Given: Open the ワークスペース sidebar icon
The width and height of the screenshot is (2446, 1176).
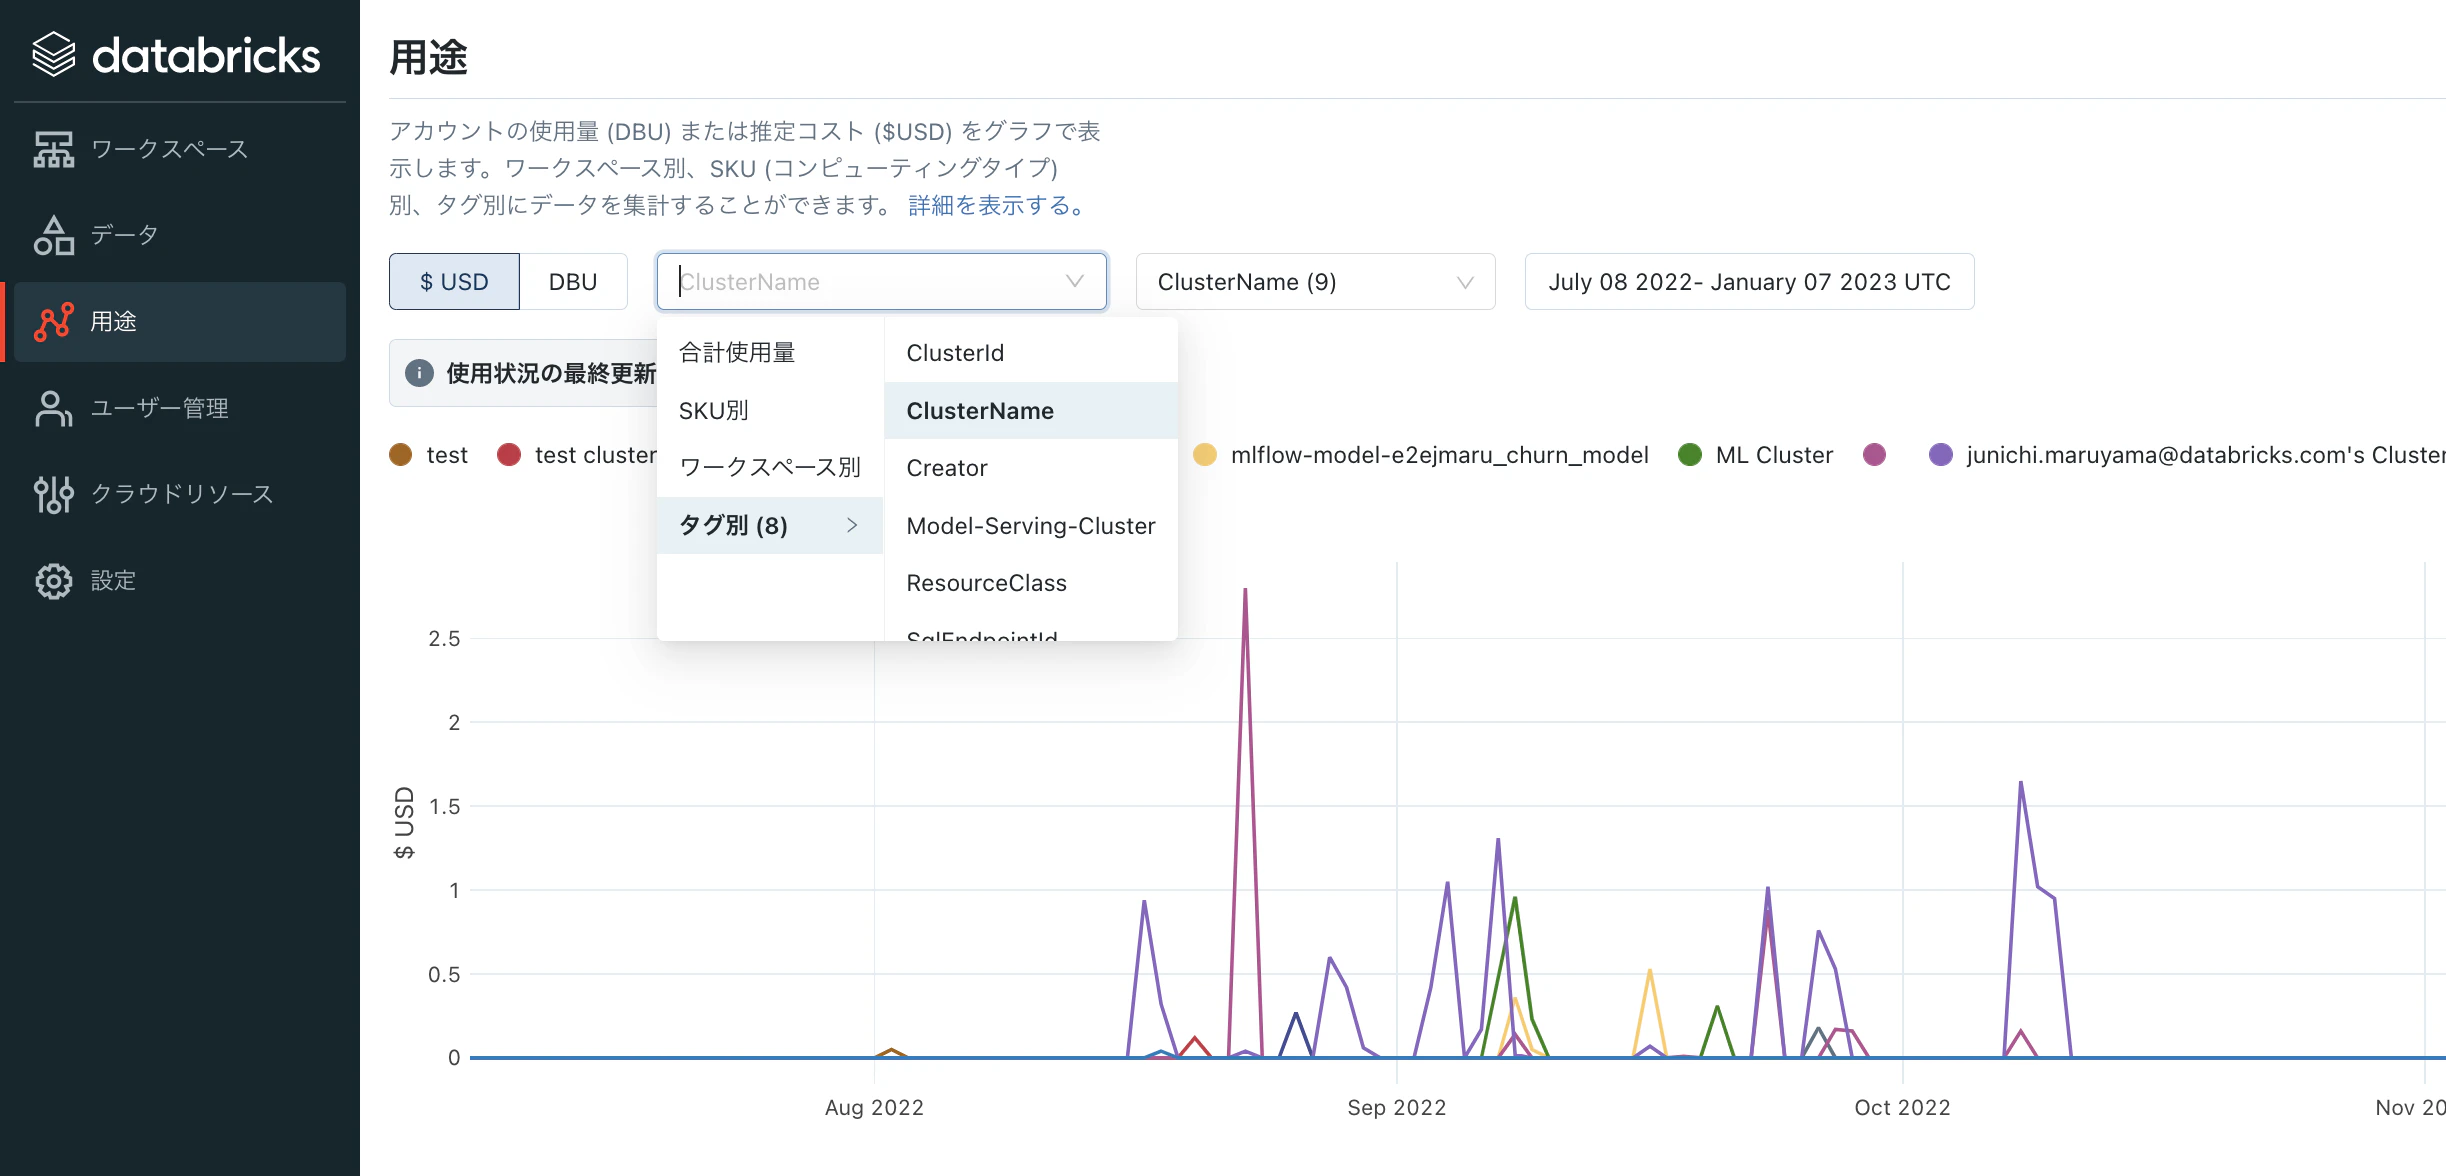Looking at the screenshot, I should coord(54,149).
